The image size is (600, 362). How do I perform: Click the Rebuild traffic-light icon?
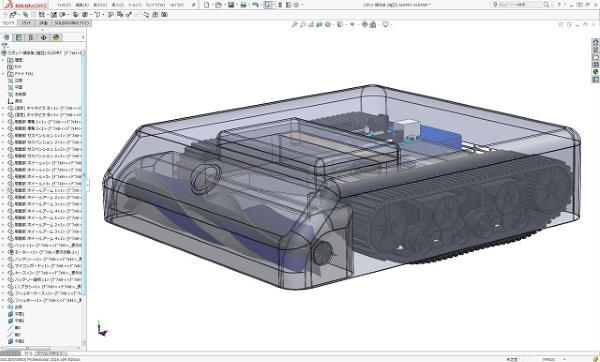280,5
